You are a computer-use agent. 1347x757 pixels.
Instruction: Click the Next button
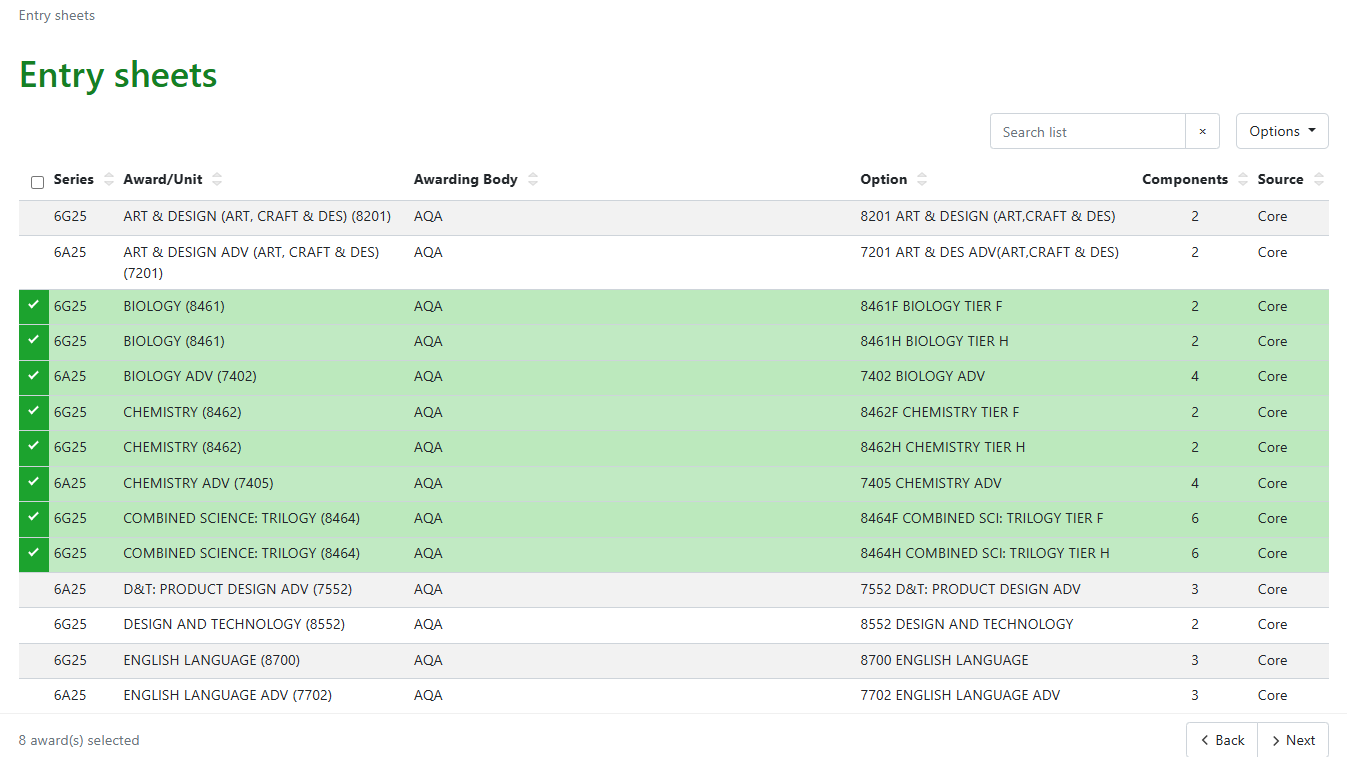tap(1293, 740)
